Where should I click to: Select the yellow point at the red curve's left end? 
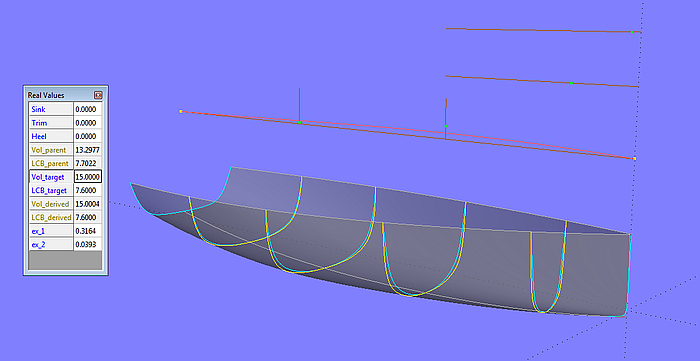181,111
